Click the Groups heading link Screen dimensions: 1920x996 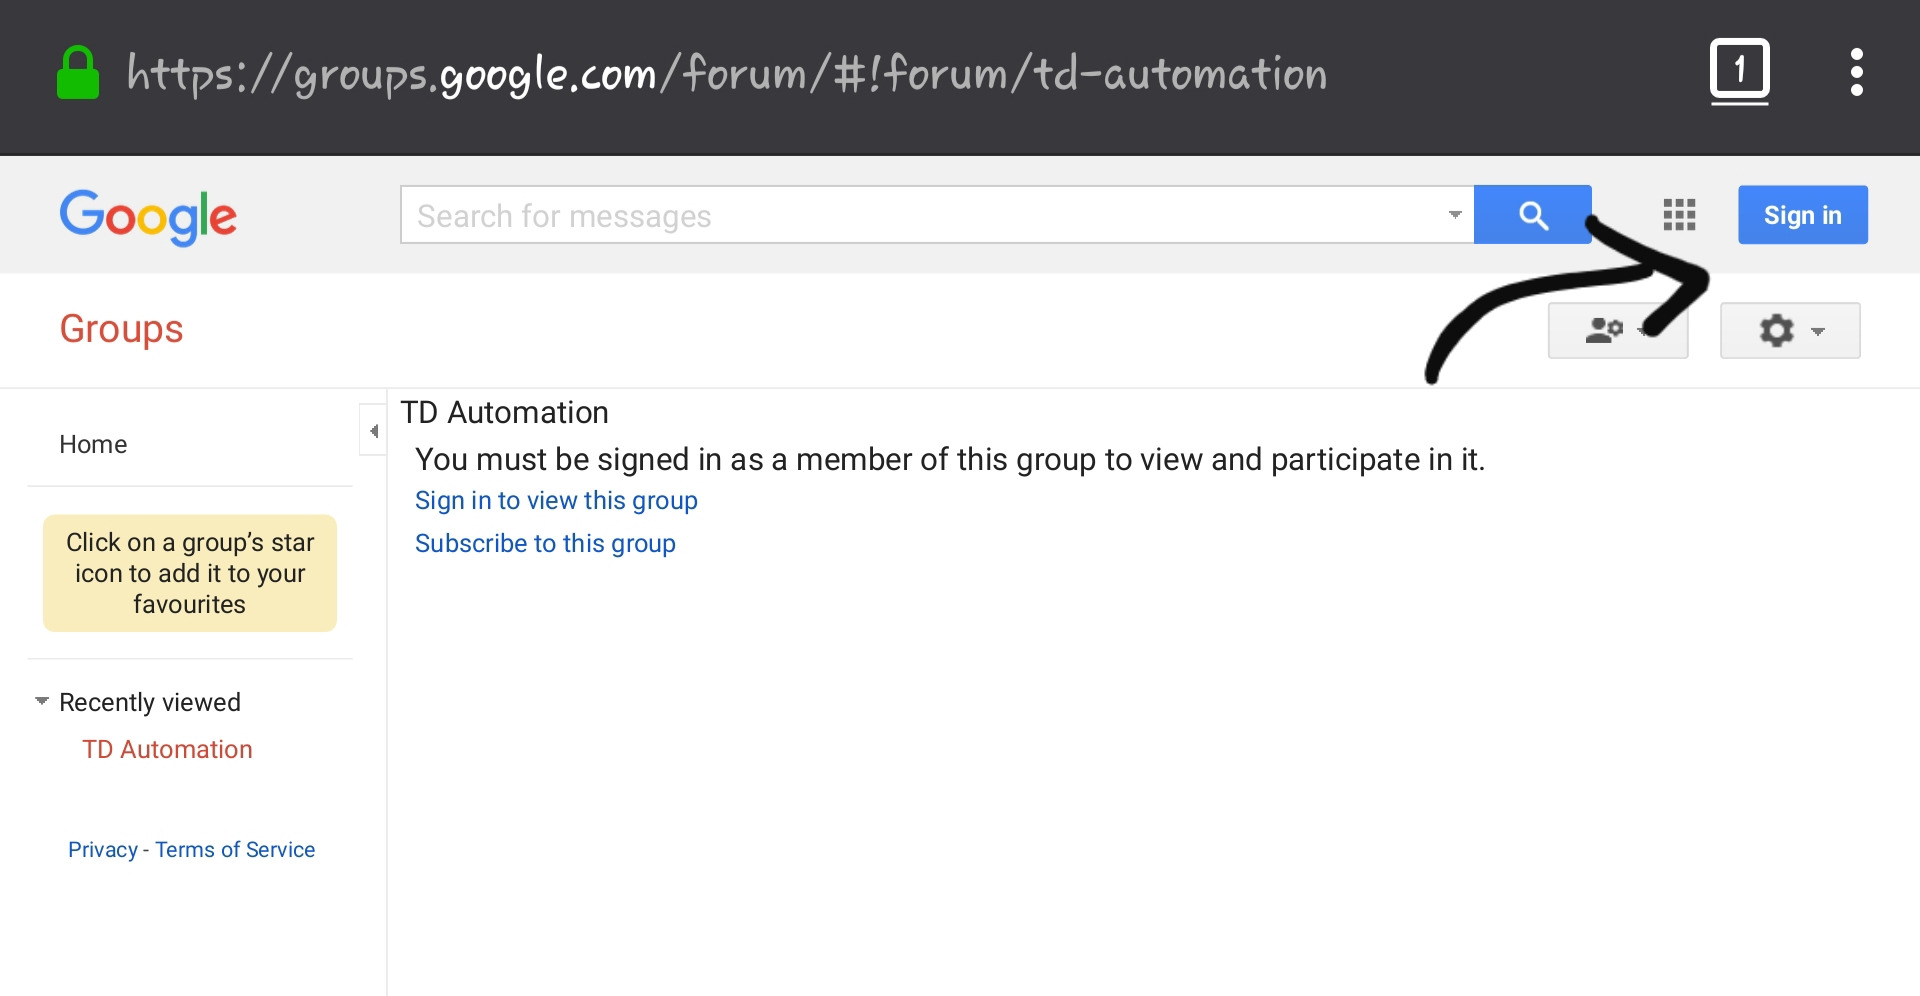click(121, 330)
